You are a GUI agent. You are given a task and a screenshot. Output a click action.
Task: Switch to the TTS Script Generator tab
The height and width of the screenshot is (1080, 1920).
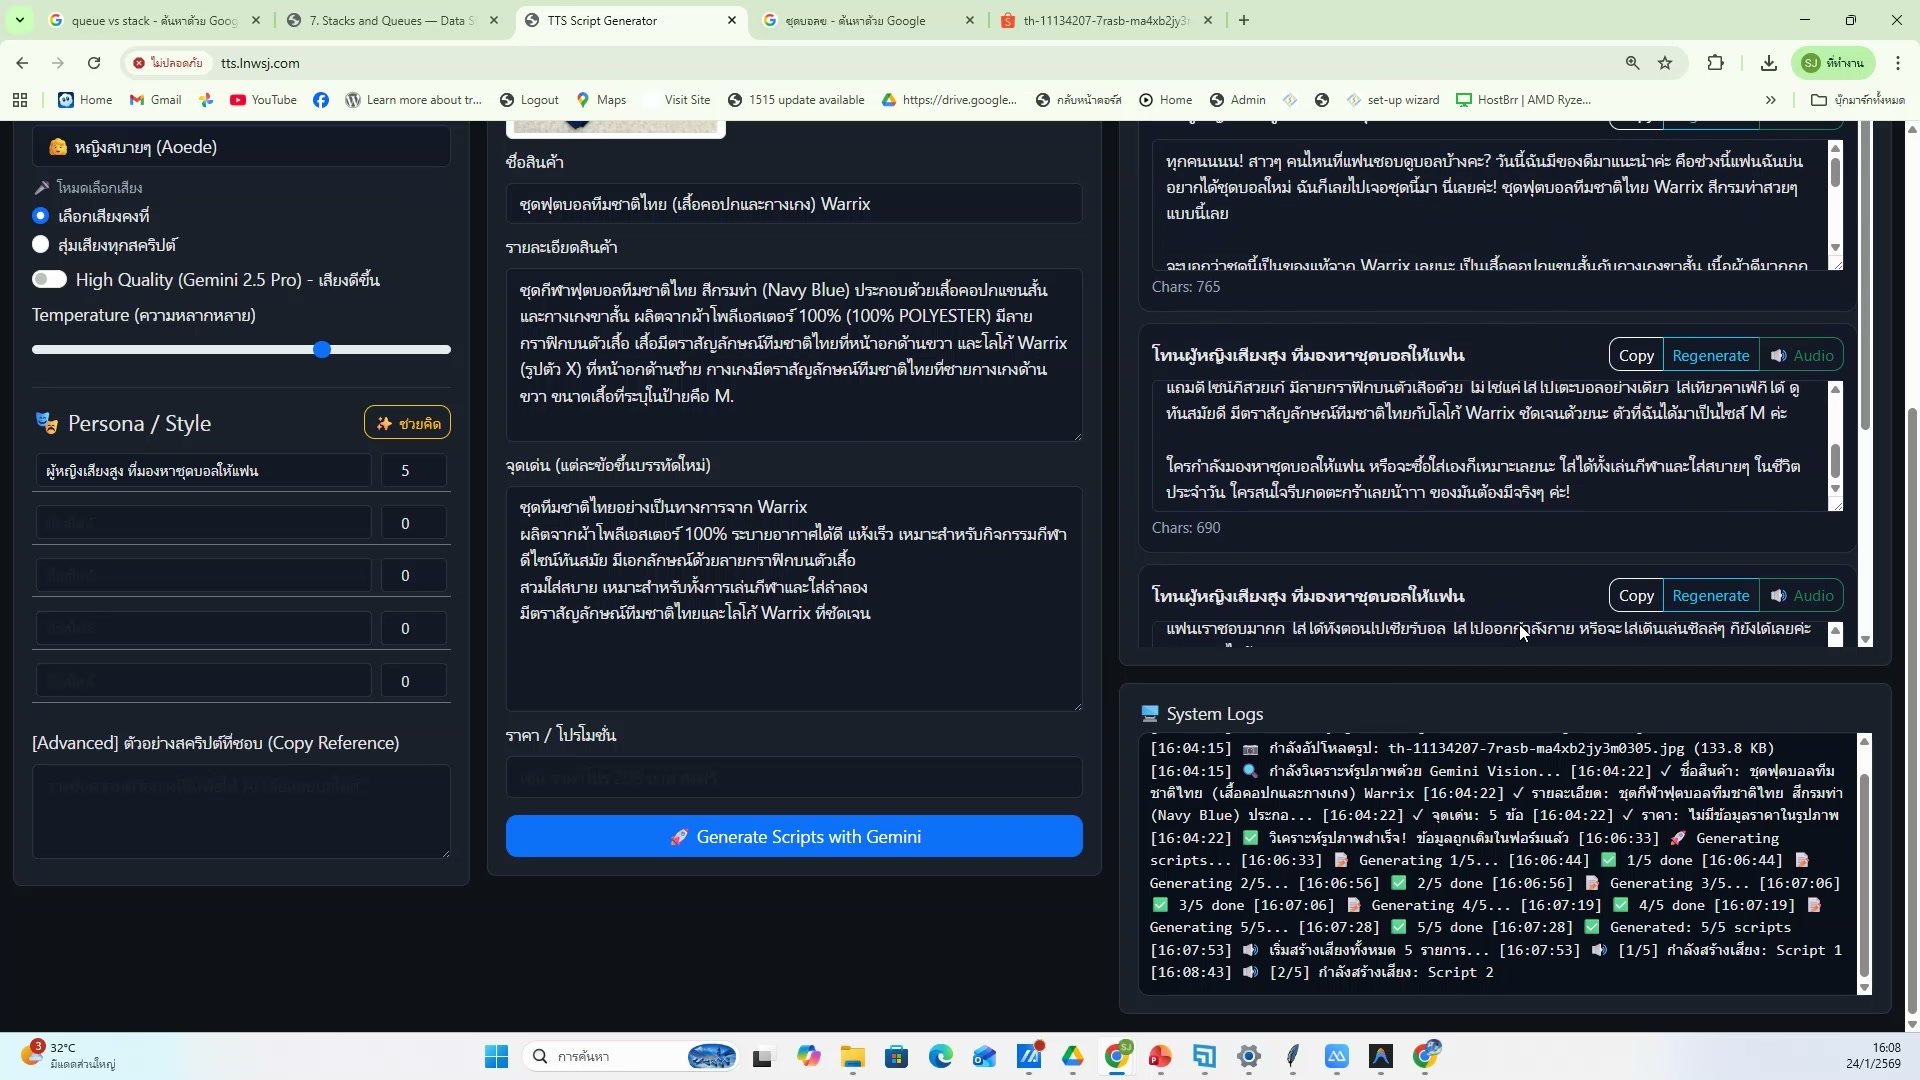coord(620,20)
